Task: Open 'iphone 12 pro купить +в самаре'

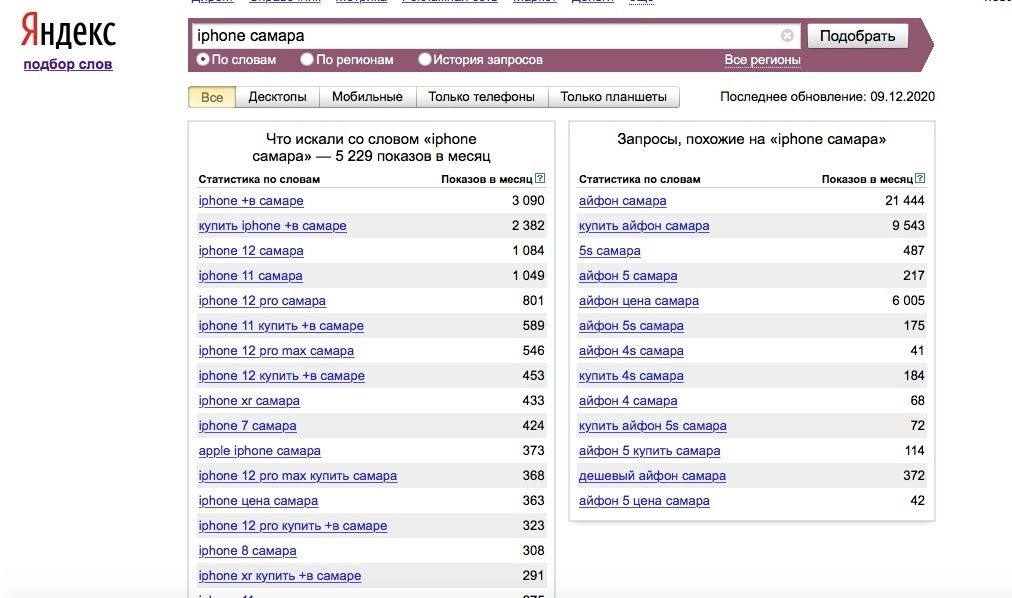Action: click(x=293, y=526)
